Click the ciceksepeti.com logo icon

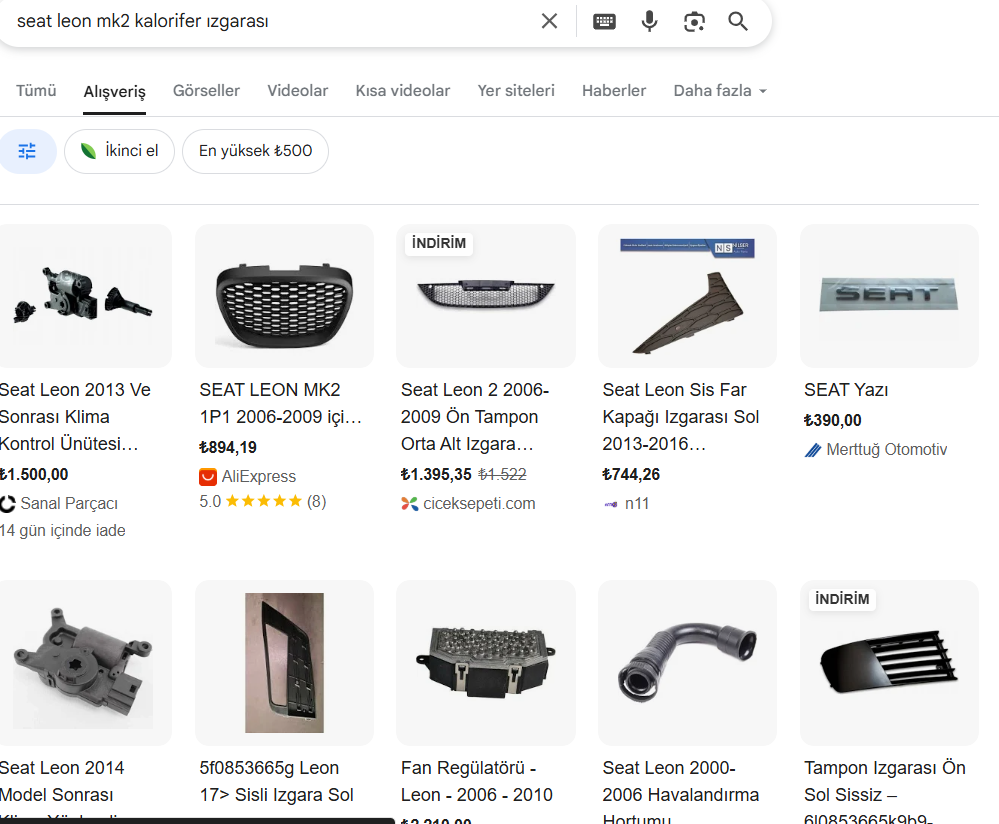pyautogui.click(x=410, y=503)
